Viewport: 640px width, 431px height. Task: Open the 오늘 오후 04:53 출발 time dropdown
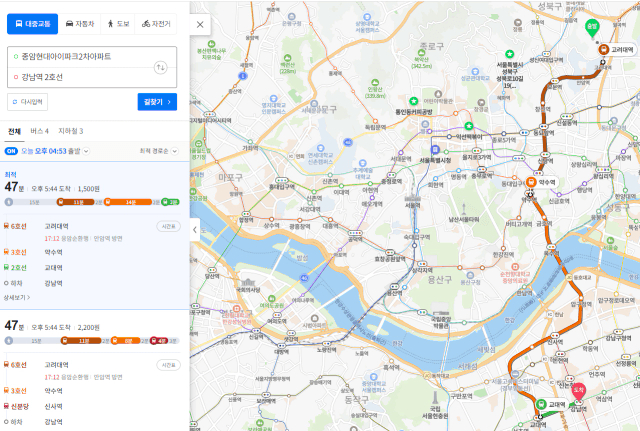(x=55, y=151)
